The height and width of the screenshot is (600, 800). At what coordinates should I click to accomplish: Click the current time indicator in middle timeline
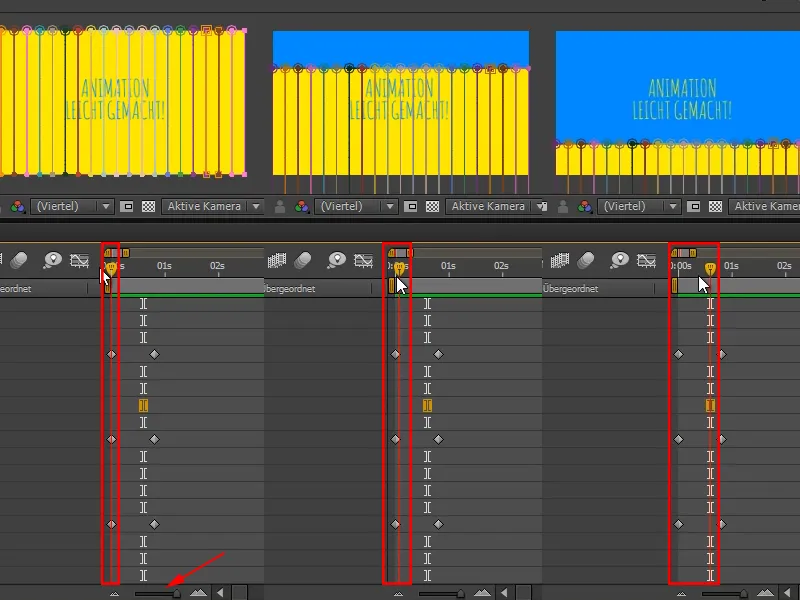click(399, 268)
